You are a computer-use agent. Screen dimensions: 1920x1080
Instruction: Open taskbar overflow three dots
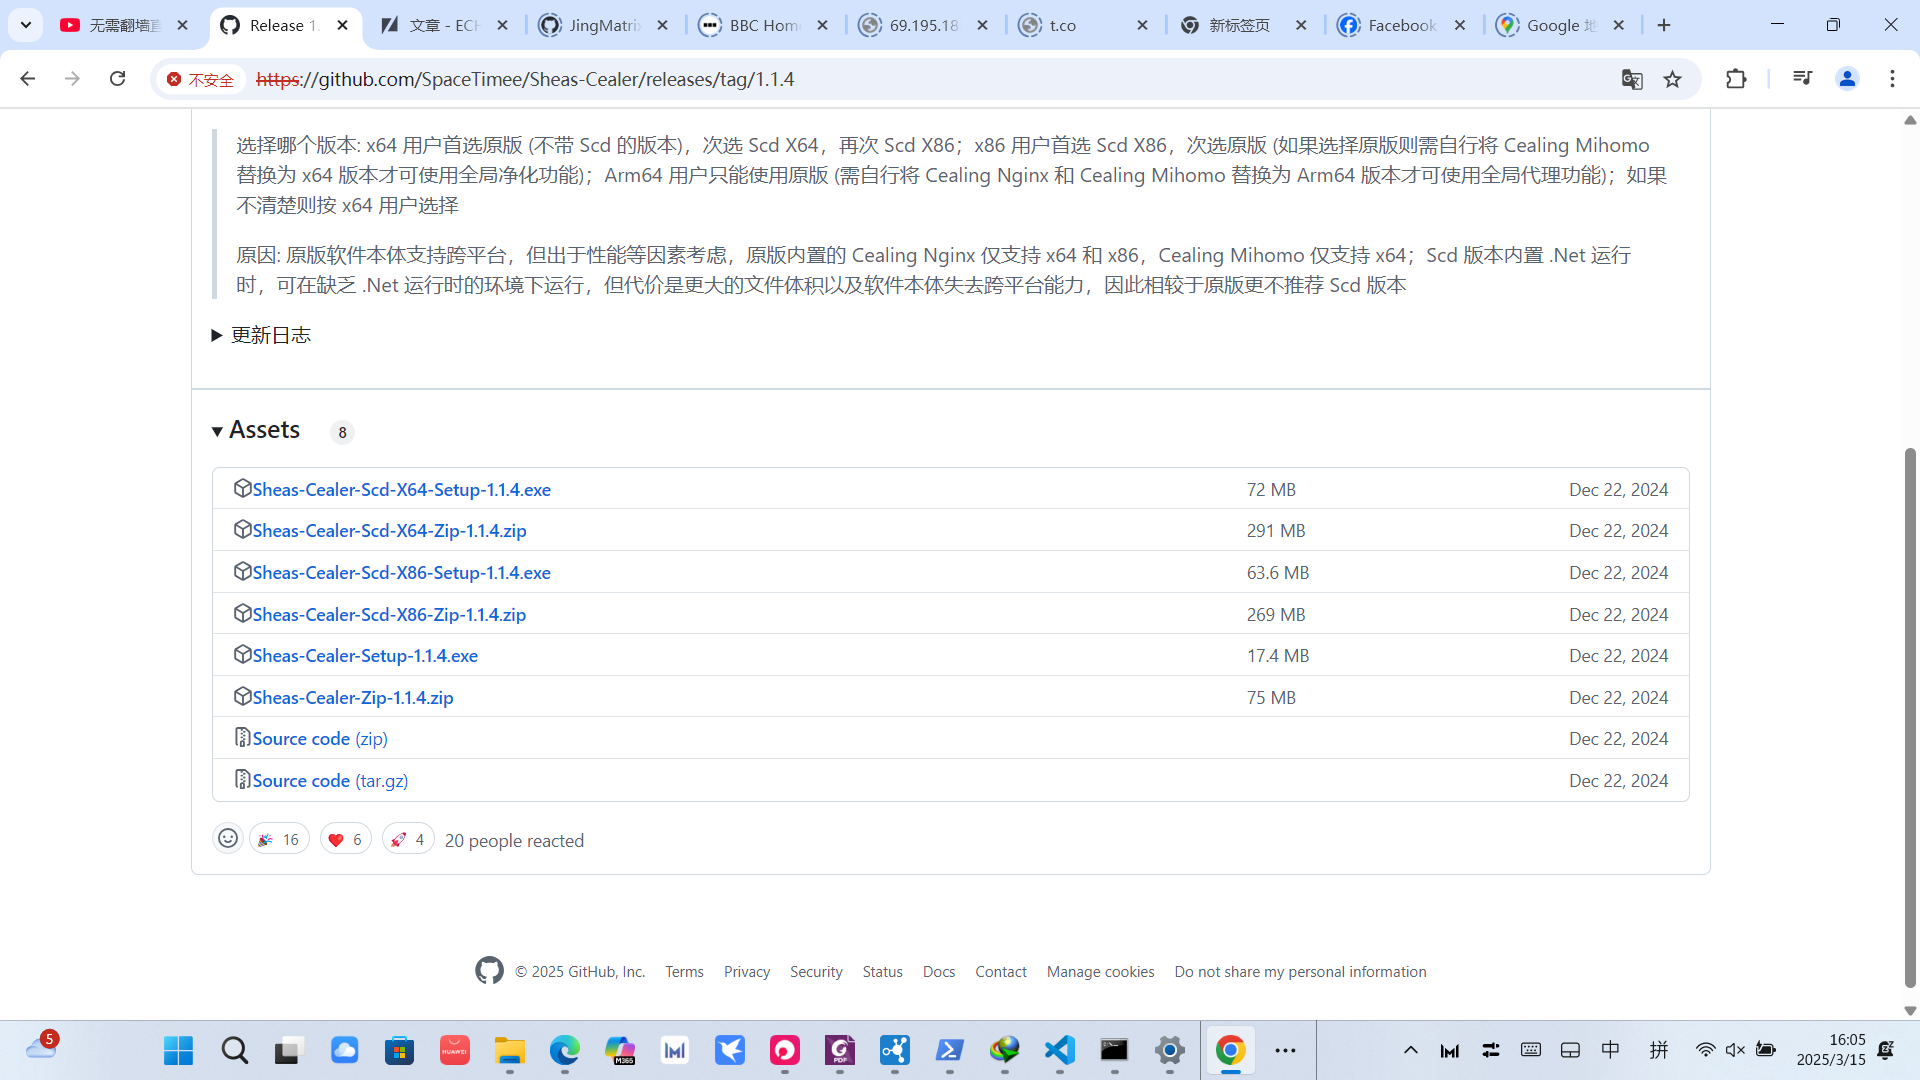coord(1285,1050)
